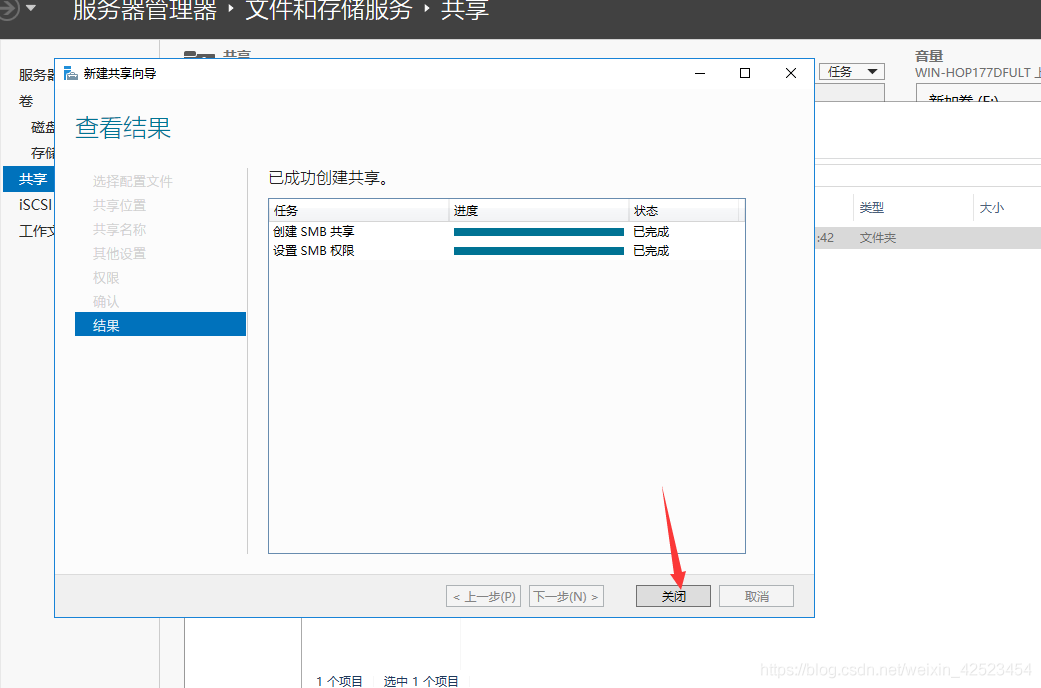1041x688 pixels.
Task: Click 共享 in the breadcrumb bar
Action: pyautogui.click(x=464, y=13)
